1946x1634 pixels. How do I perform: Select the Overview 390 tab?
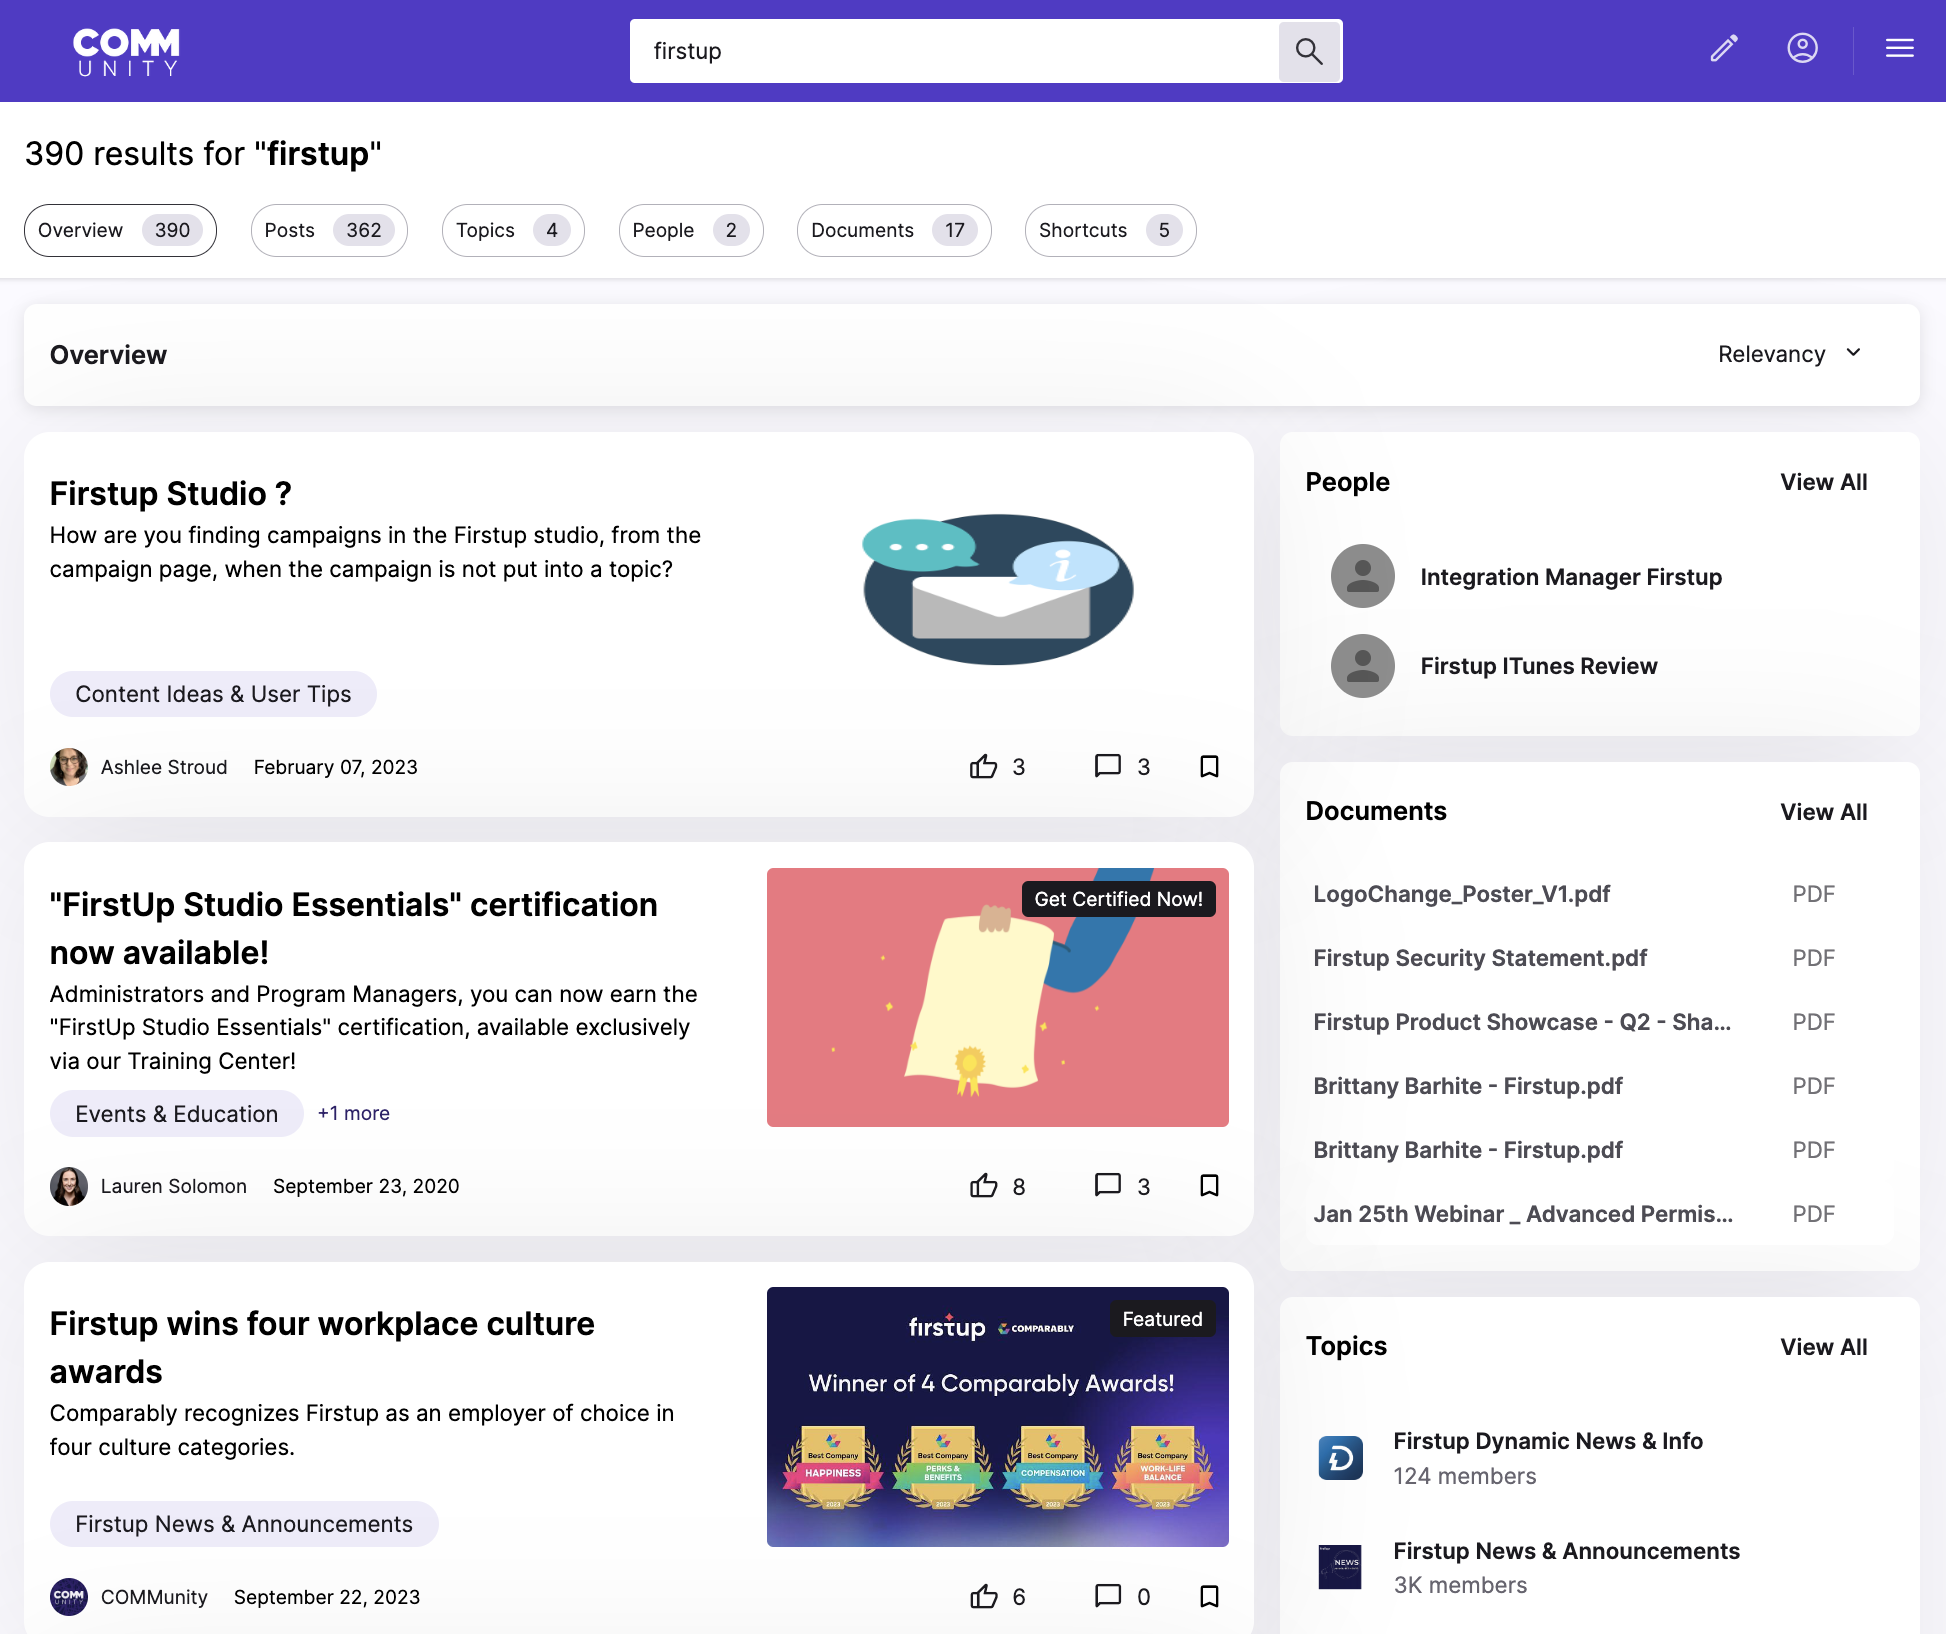coord(120,230)
